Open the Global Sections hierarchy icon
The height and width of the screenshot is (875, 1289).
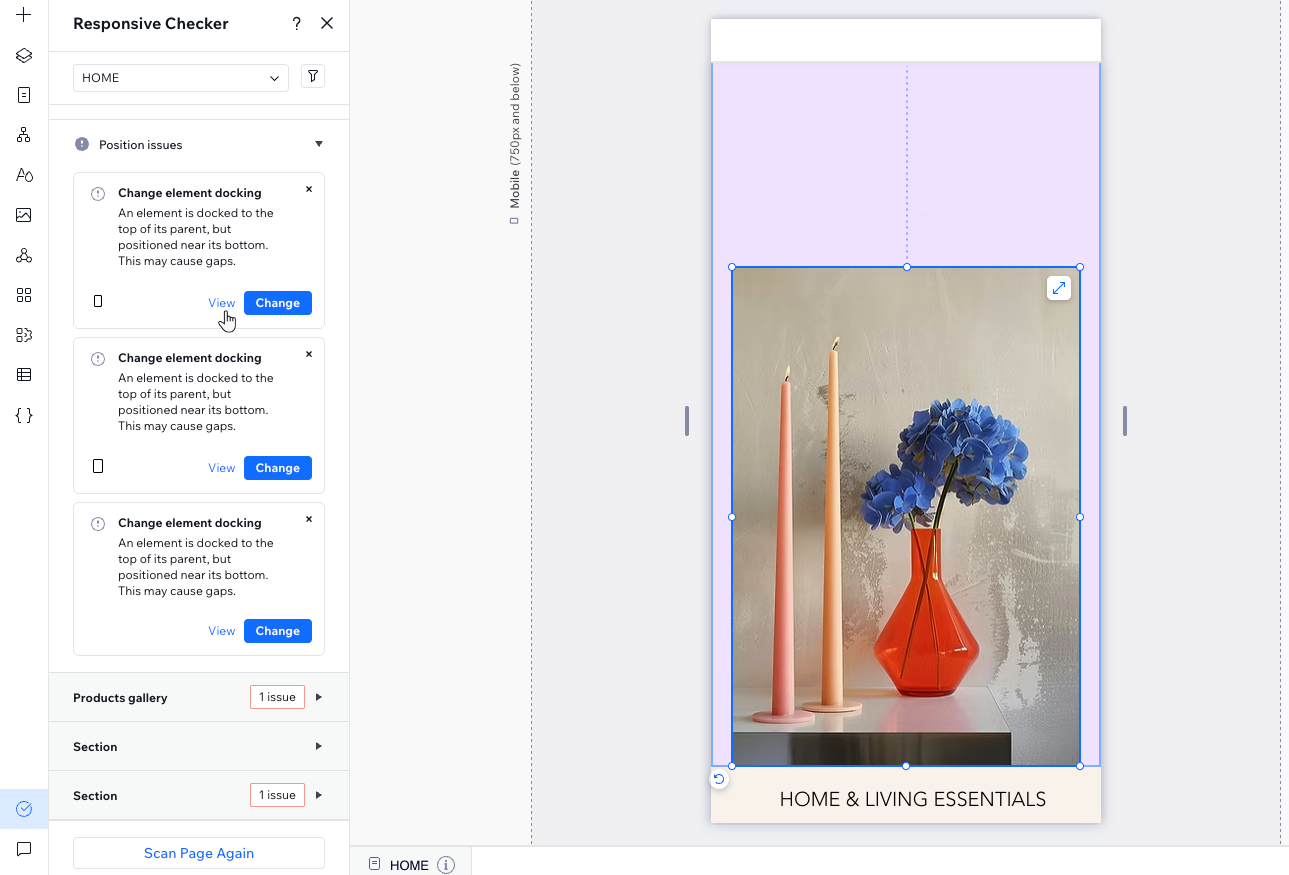pos(24,135)
